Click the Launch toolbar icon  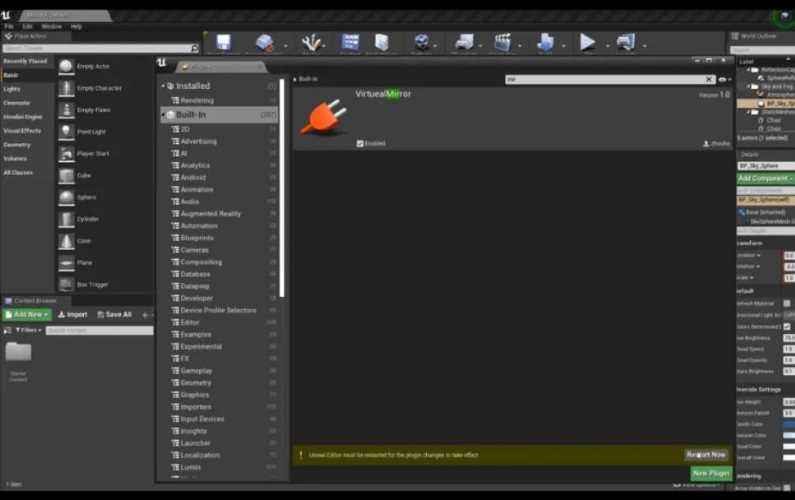coord(626,43)
